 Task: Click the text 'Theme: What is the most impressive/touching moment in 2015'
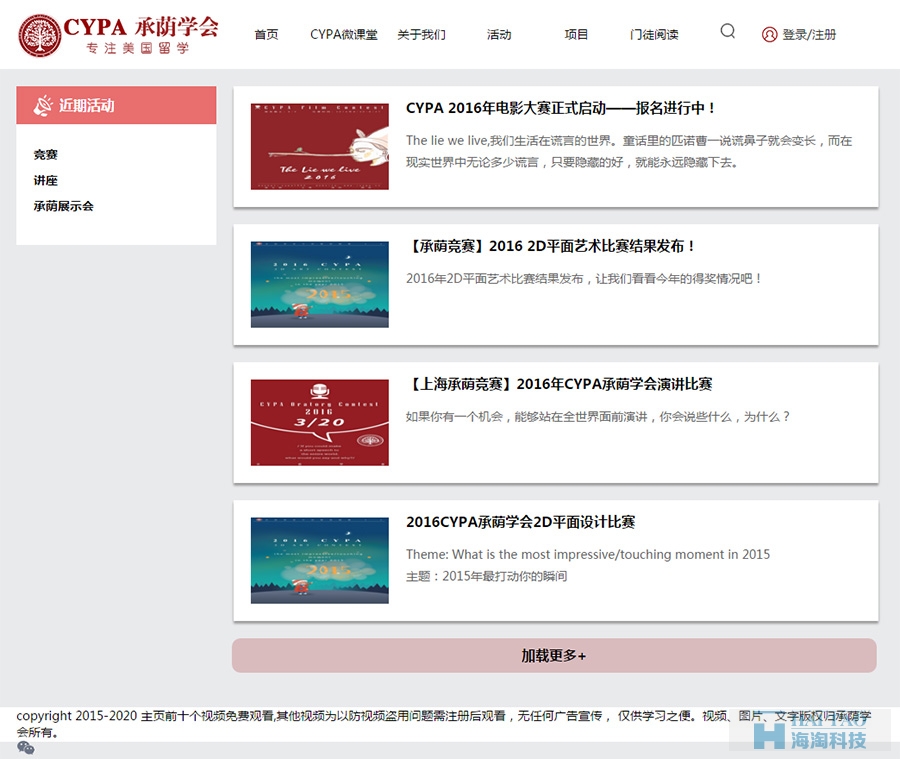pos(588,554)
